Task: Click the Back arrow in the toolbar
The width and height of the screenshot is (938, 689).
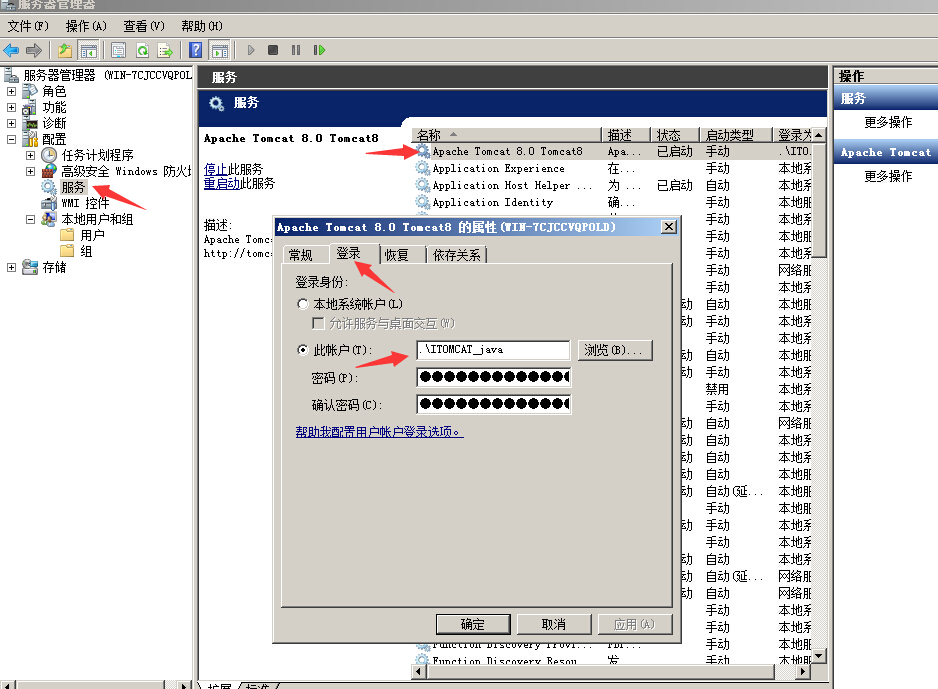Action: (x=12, y=50)
